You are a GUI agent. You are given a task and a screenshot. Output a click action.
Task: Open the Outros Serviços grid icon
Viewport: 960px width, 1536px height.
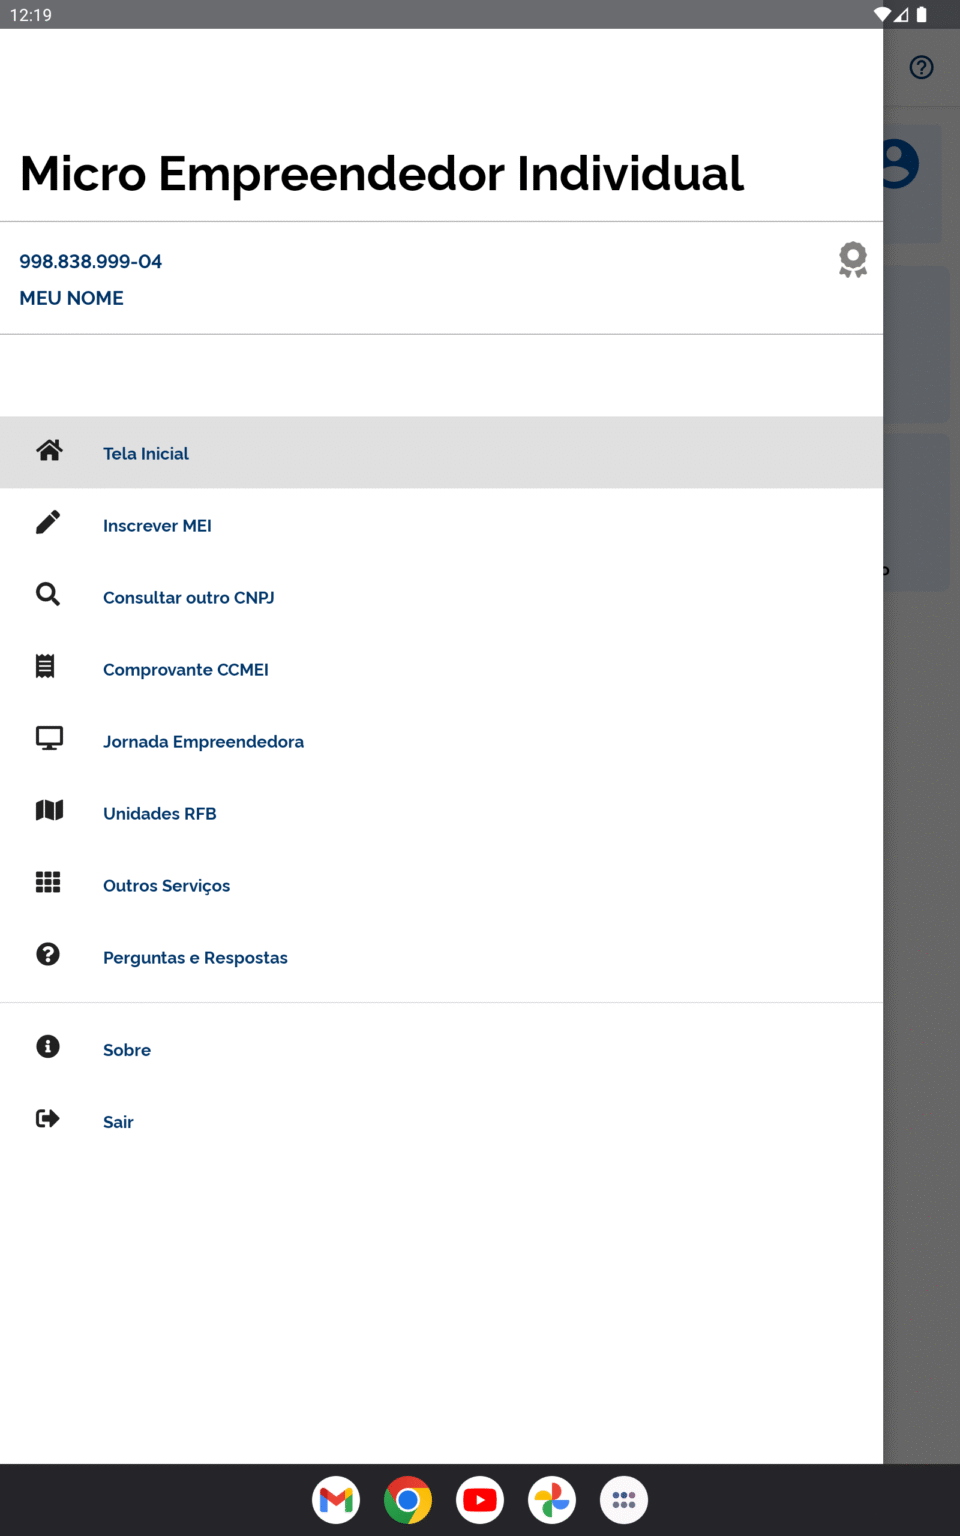pos(48,882)
